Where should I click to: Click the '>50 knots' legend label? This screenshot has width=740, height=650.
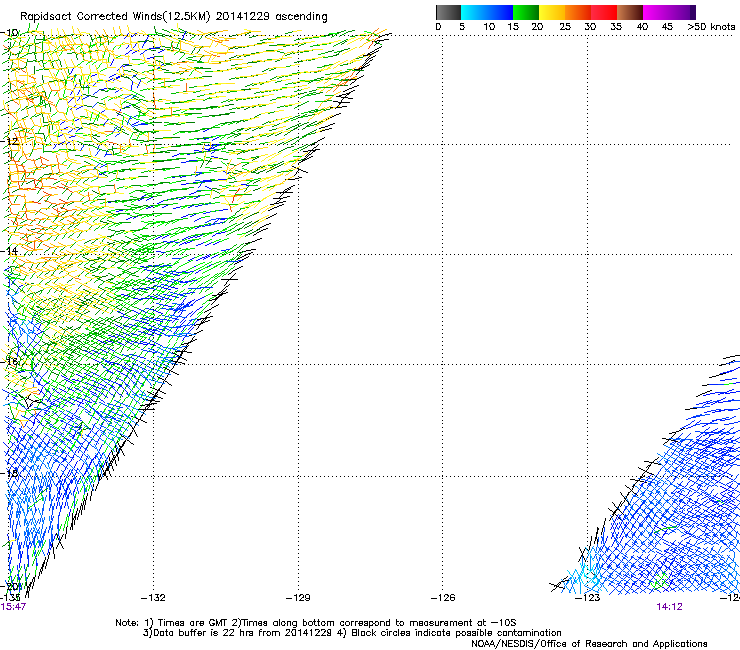click(711, 27)
